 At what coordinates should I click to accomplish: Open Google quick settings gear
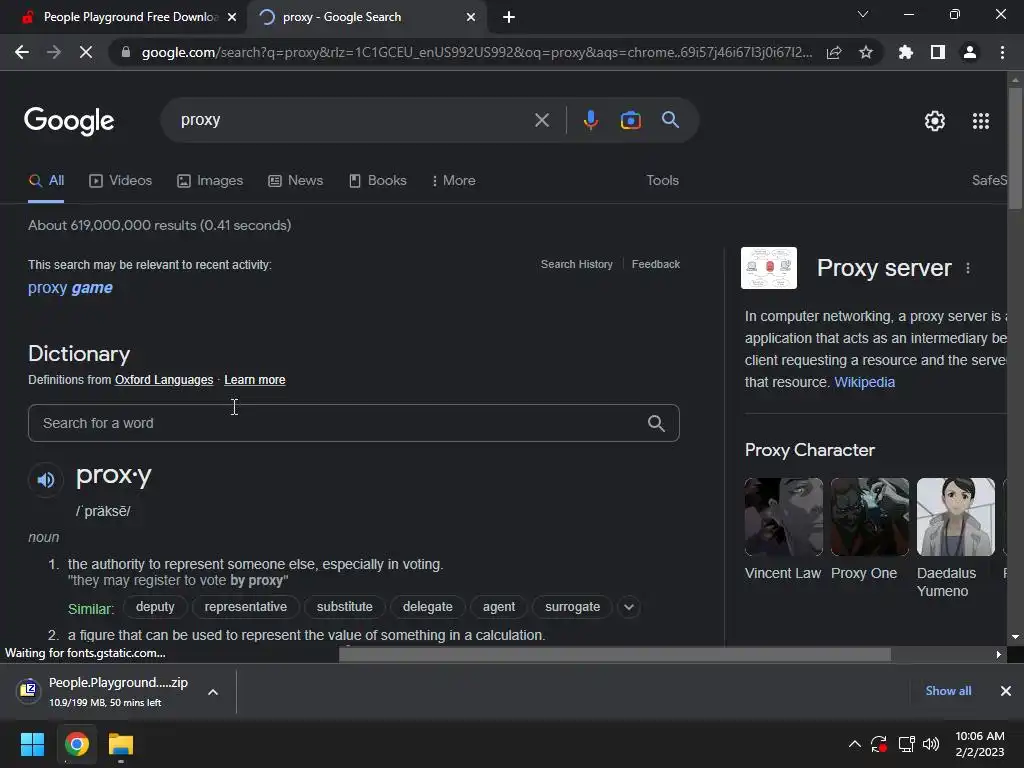coord(935,121)
